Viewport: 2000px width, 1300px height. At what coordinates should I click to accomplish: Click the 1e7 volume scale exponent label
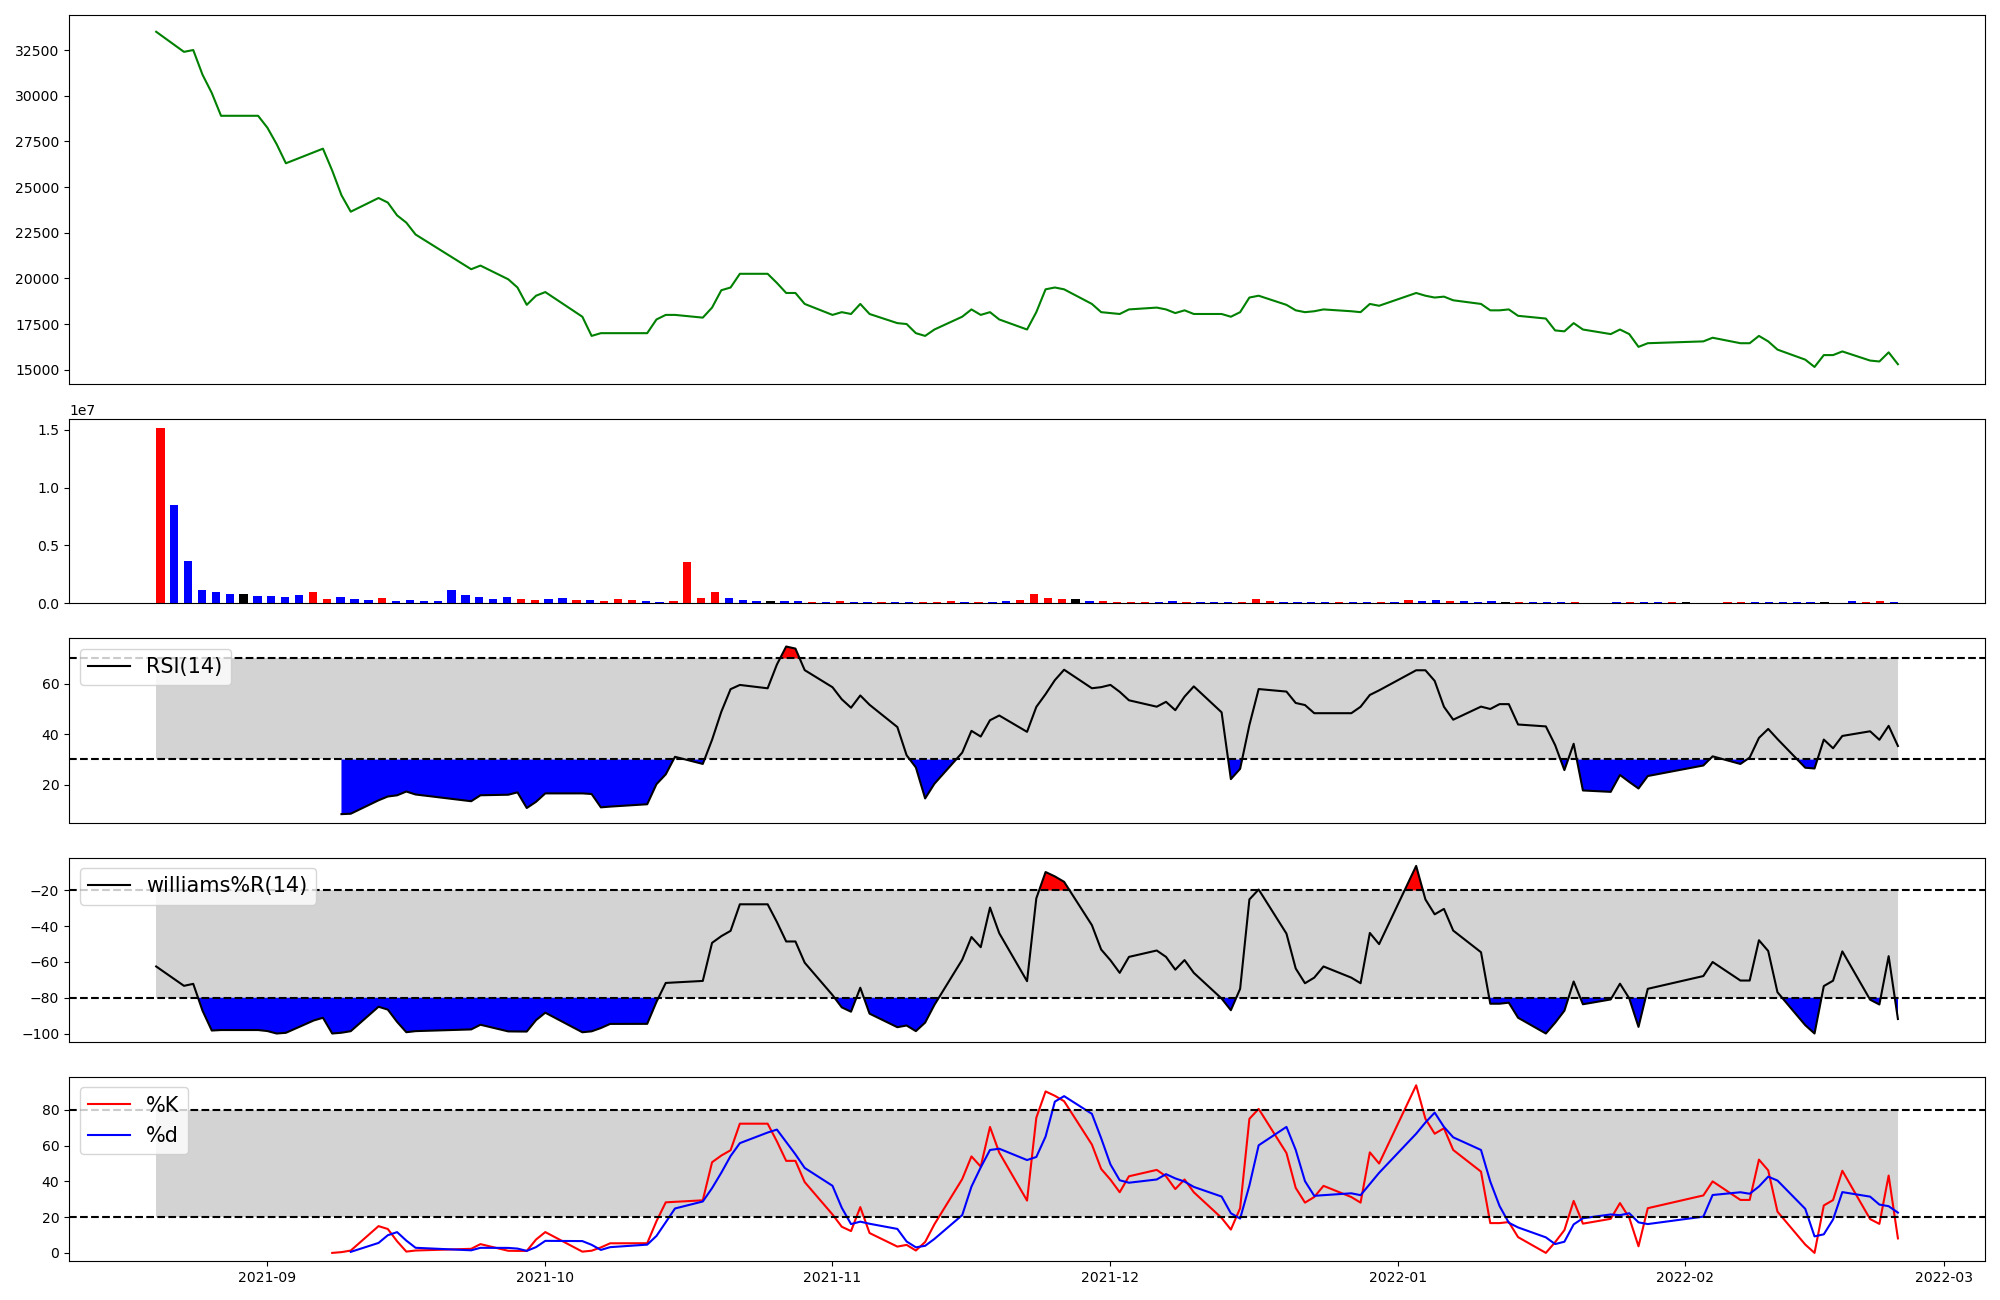[82, 410]
